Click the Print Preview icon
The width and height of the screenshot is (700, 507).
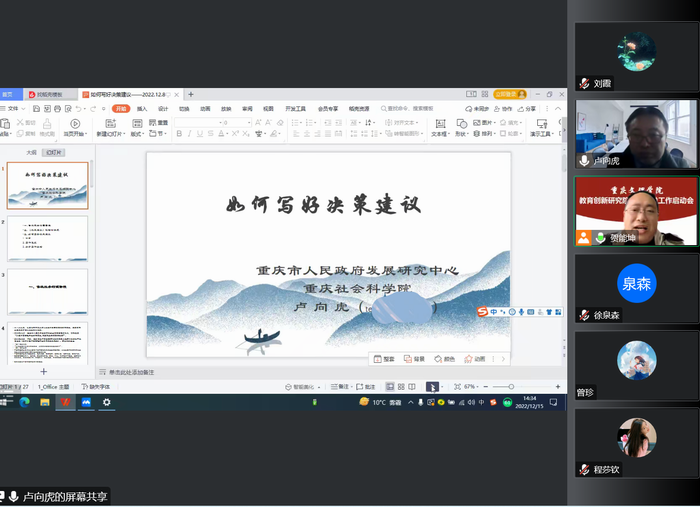tap(68, 108)
